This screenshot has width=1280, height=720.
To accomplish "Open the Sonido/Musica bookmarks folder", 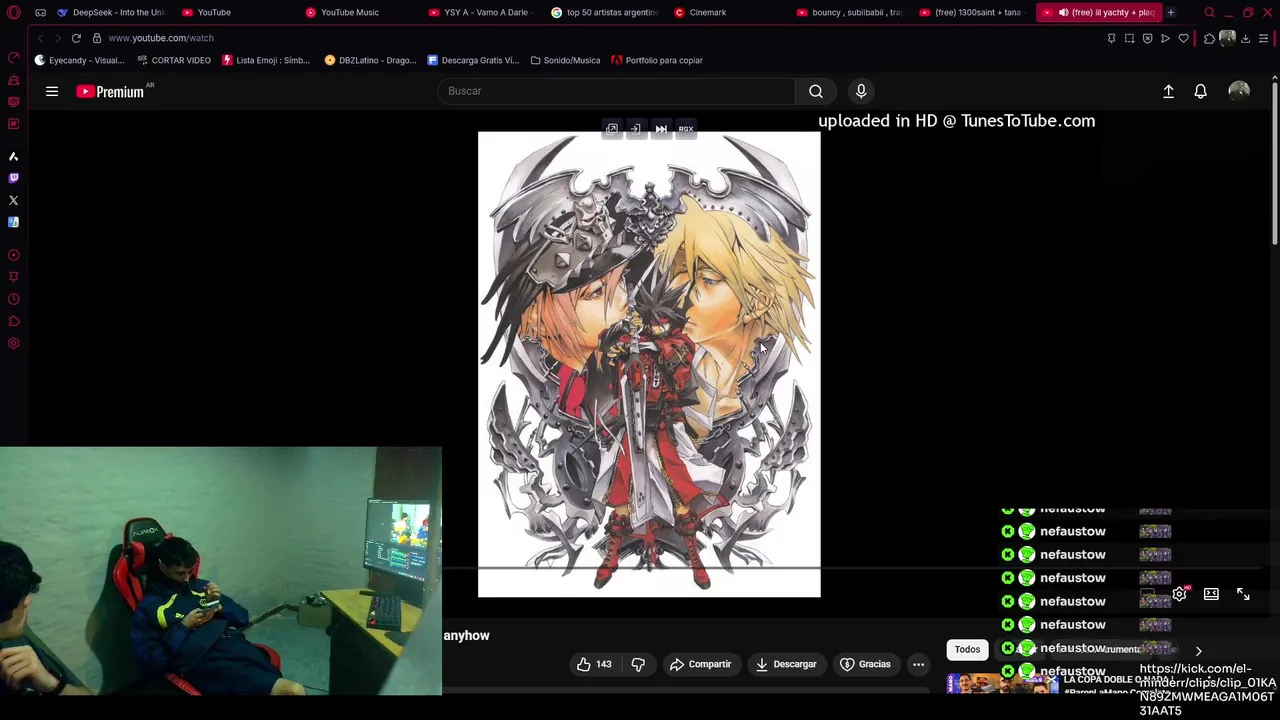I will [x=565, y=60].
